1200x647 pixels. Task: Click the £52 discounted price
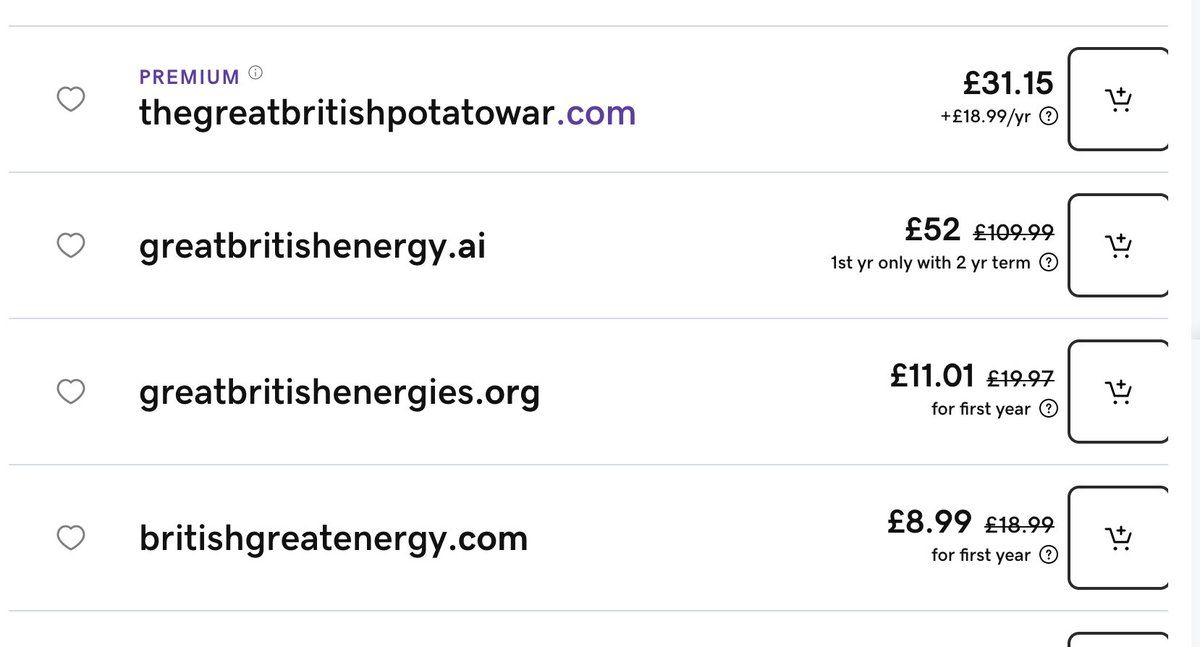932,229
